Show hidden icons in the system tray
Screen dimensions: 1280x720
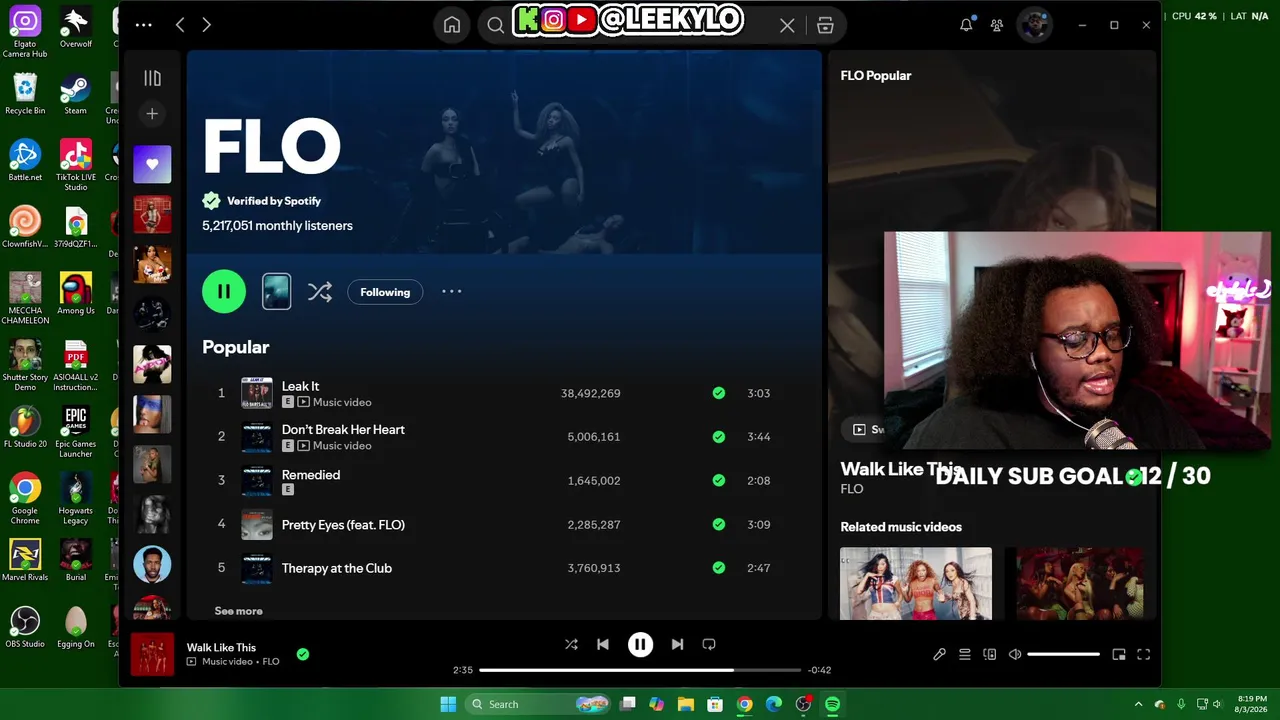(1138, 704)
